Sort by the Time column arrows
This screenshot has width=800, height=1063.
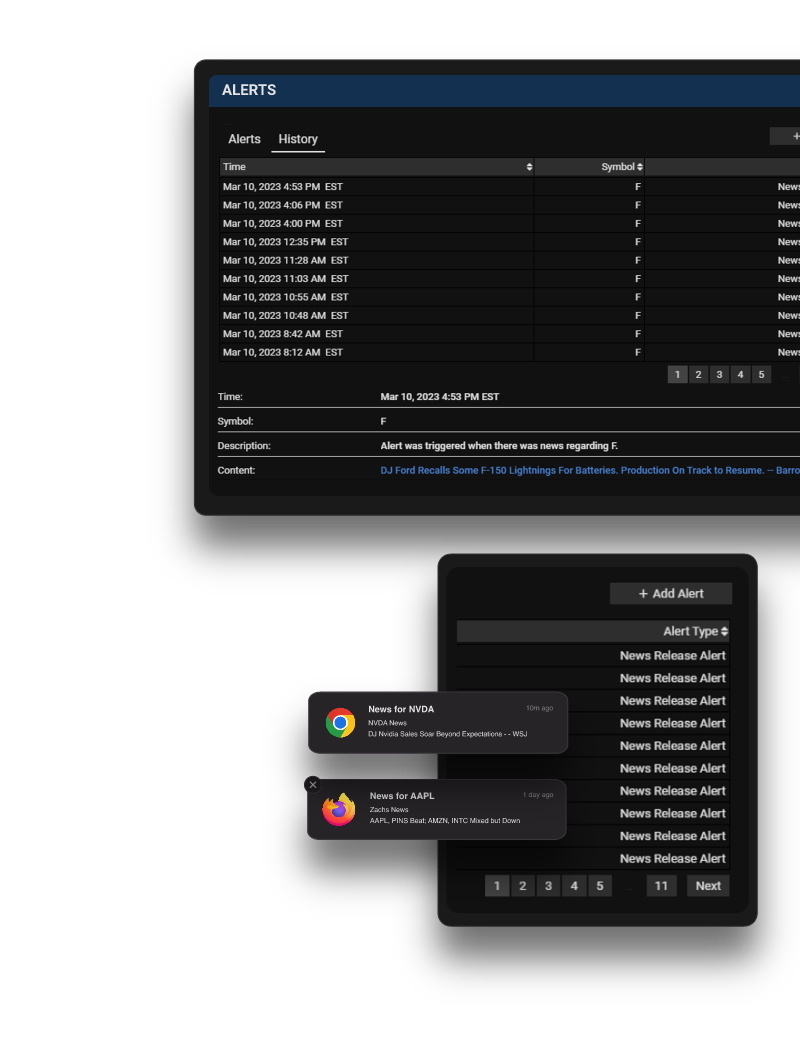click(x=529, y=167)
